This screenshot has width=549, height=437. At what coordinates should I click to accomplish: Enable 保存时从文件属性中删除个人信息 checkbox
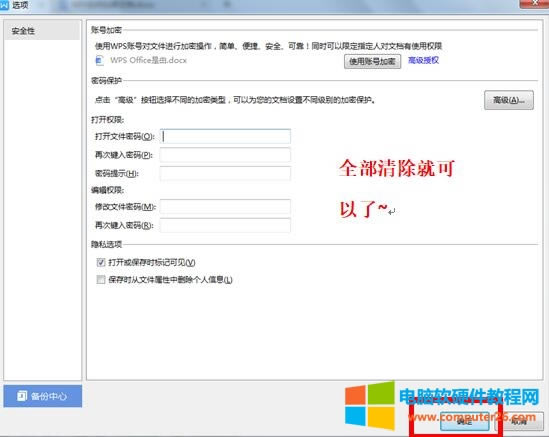pyautogui.click(x=101, y=279)
